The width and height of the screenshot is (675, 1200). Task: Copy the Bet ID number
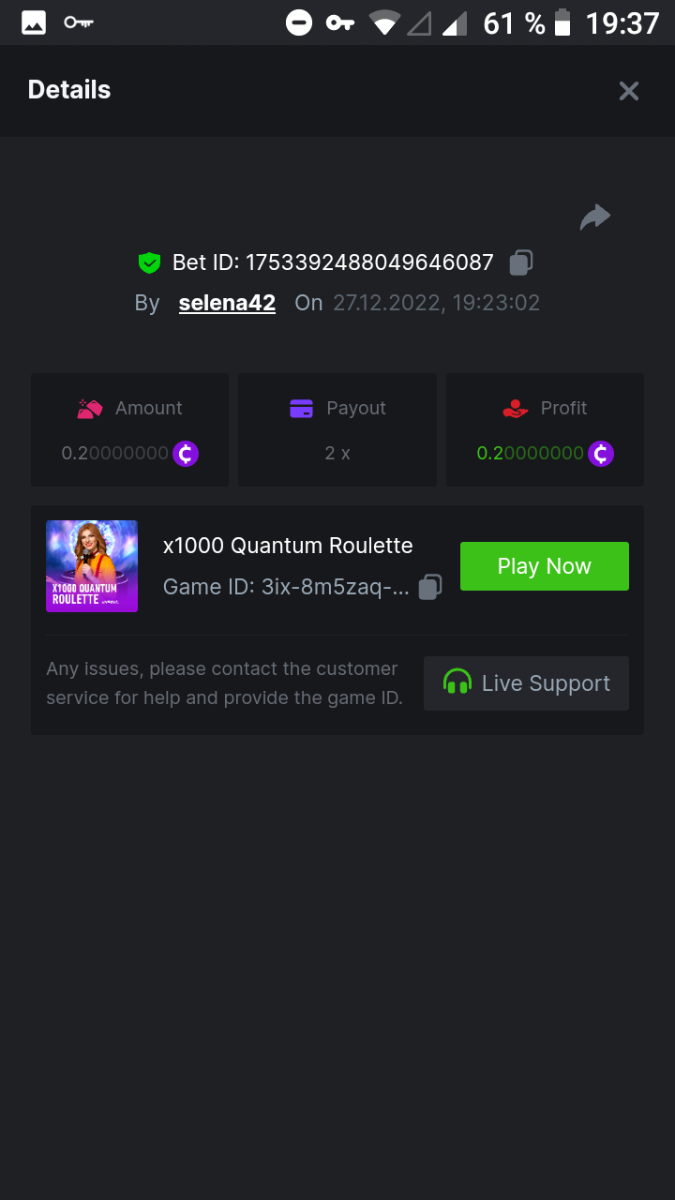tap(521, 263)
